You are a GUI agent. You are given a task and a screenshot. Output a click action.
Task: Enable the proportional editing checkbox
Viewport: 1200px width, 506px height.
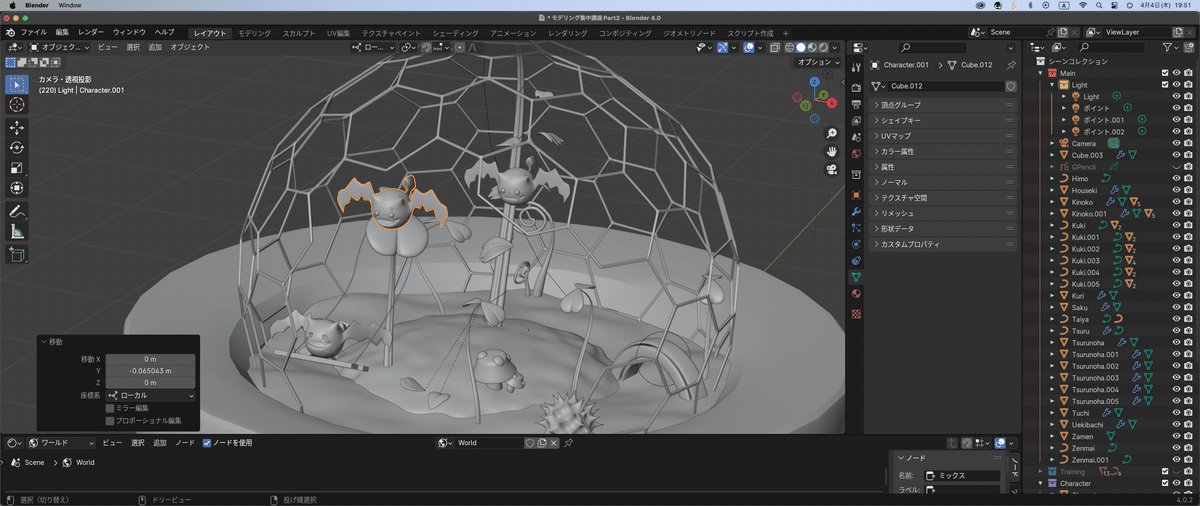pos(110,420)
